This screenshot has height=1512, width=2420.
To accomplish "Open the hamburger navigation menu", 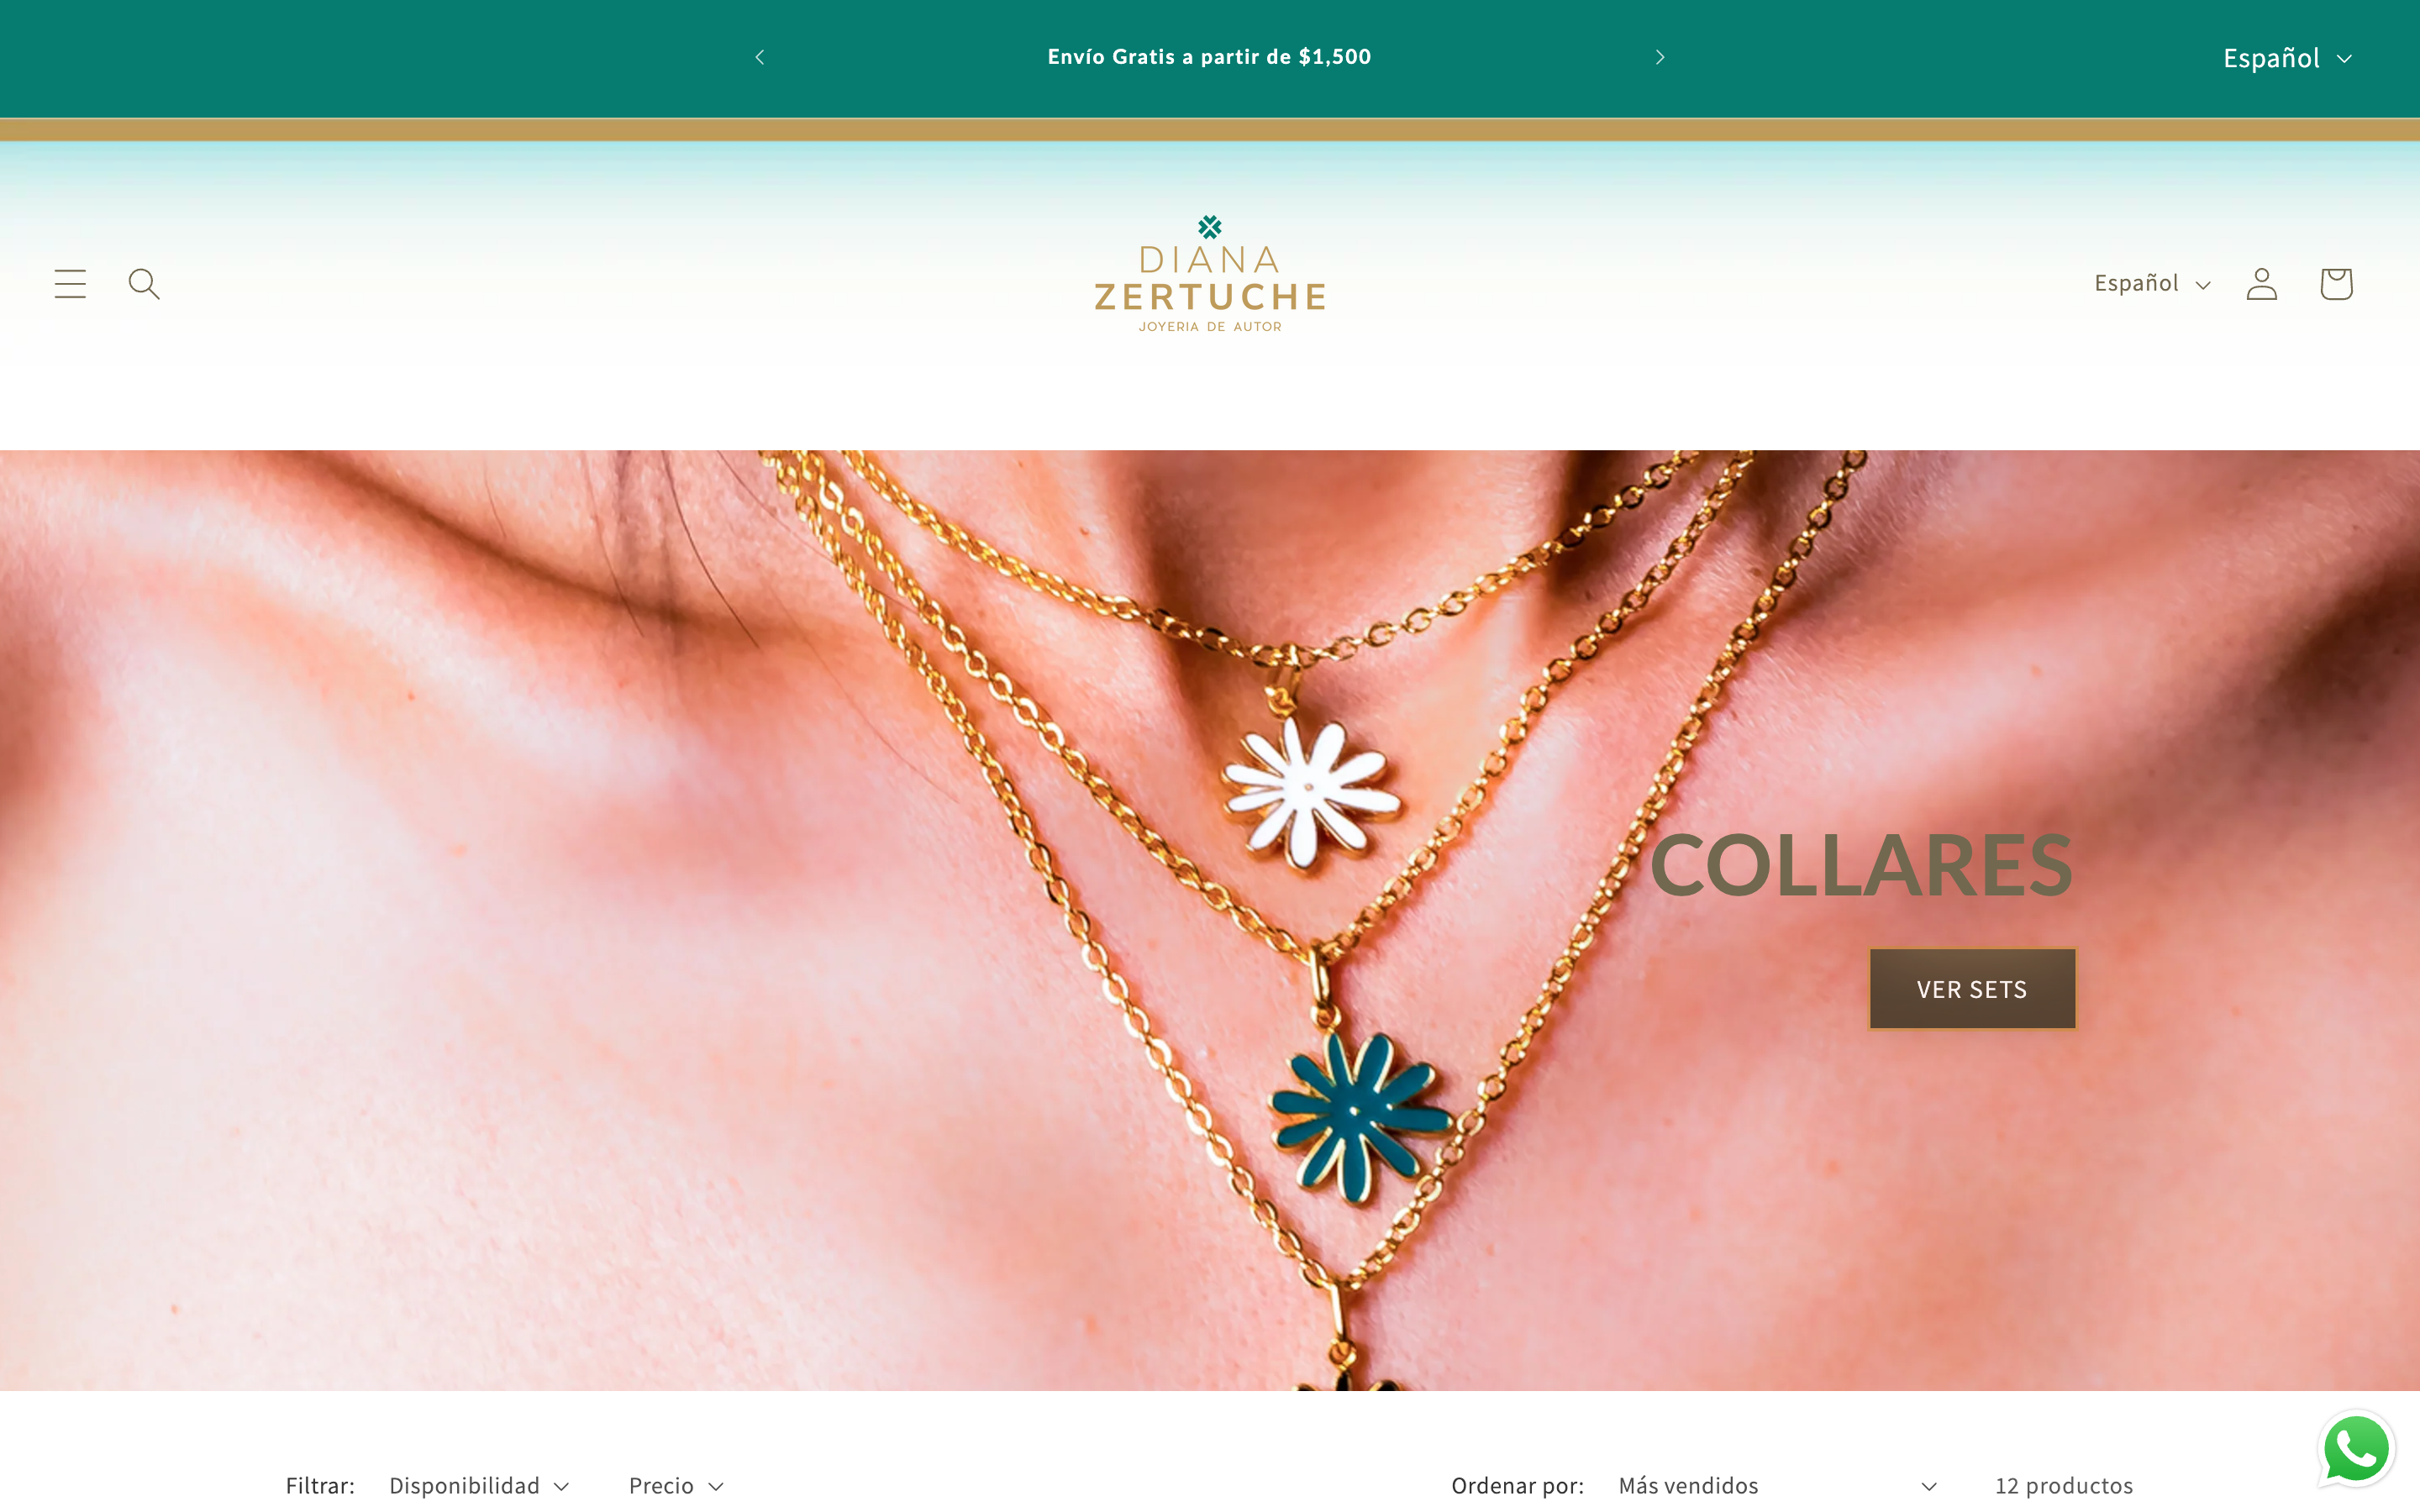I will (70, 284).
